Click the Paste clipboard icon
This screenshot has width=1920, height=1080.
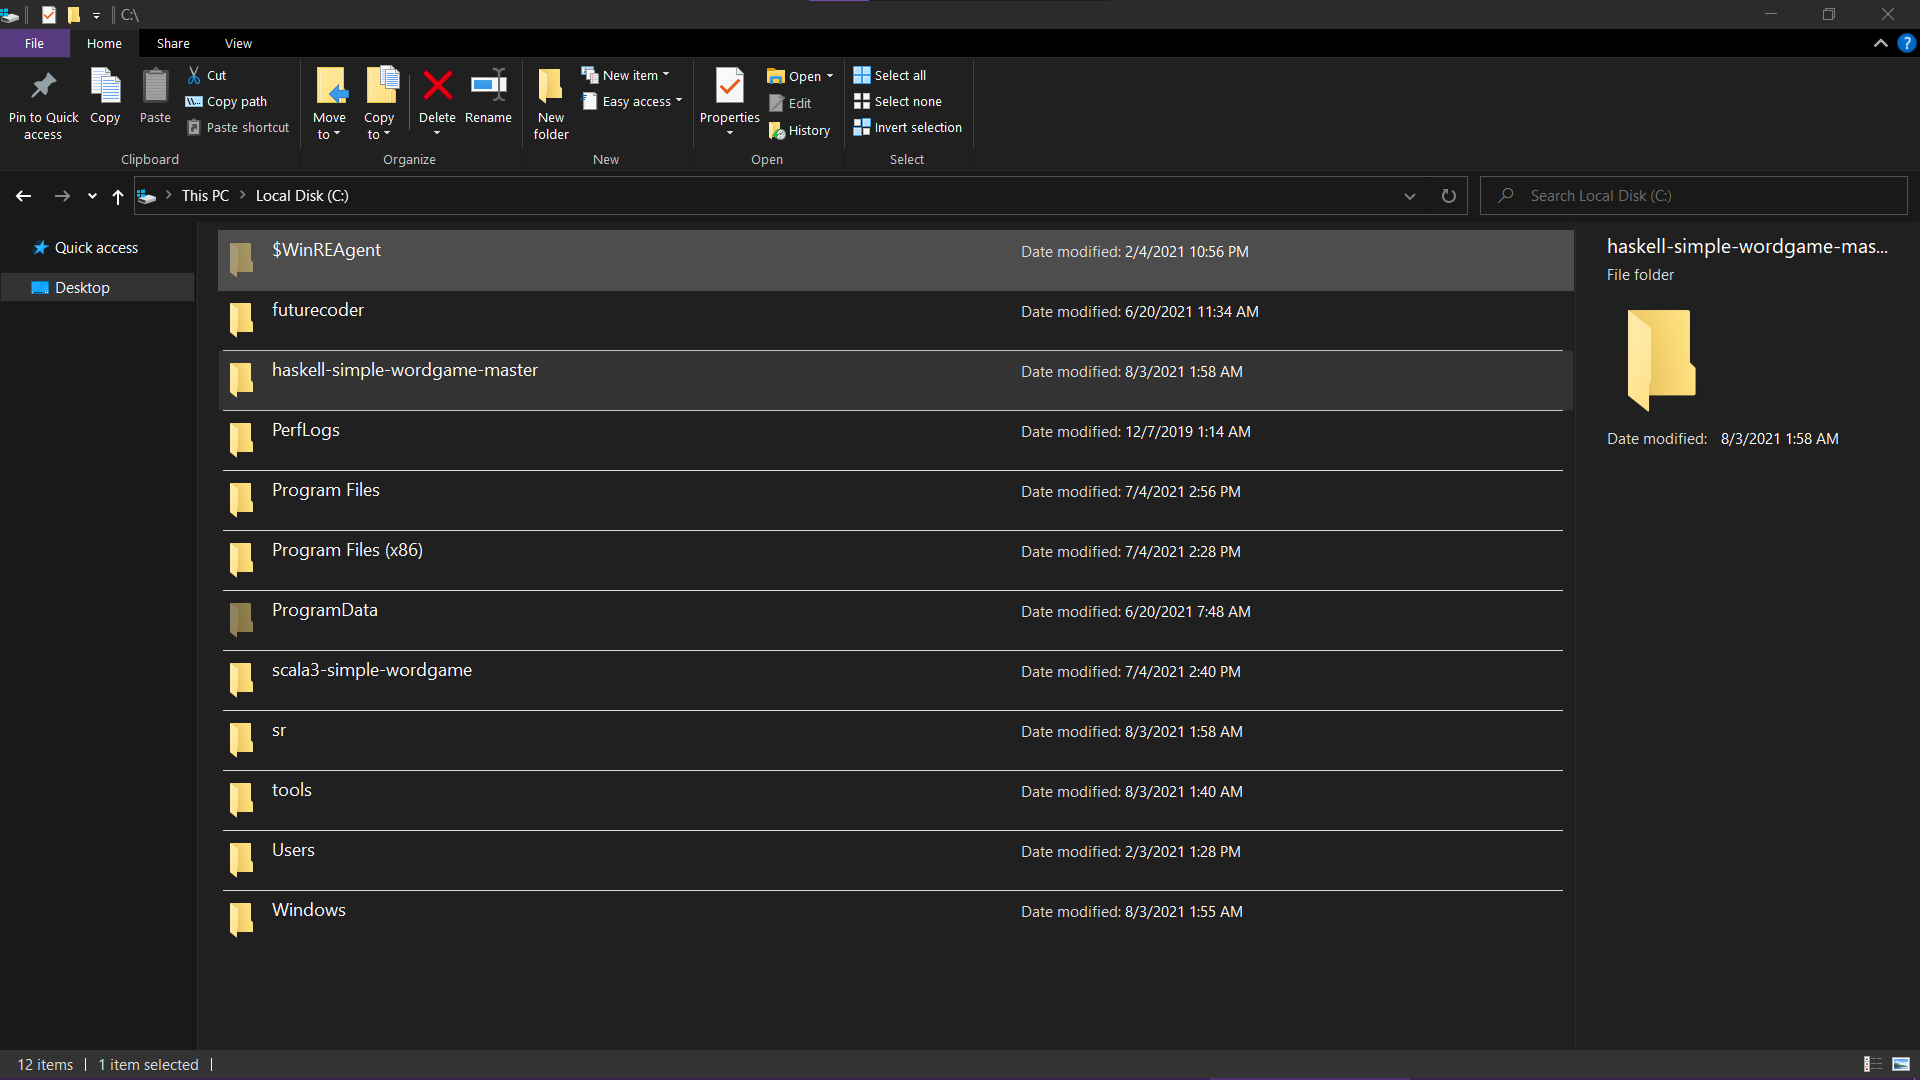coord(155,87)
